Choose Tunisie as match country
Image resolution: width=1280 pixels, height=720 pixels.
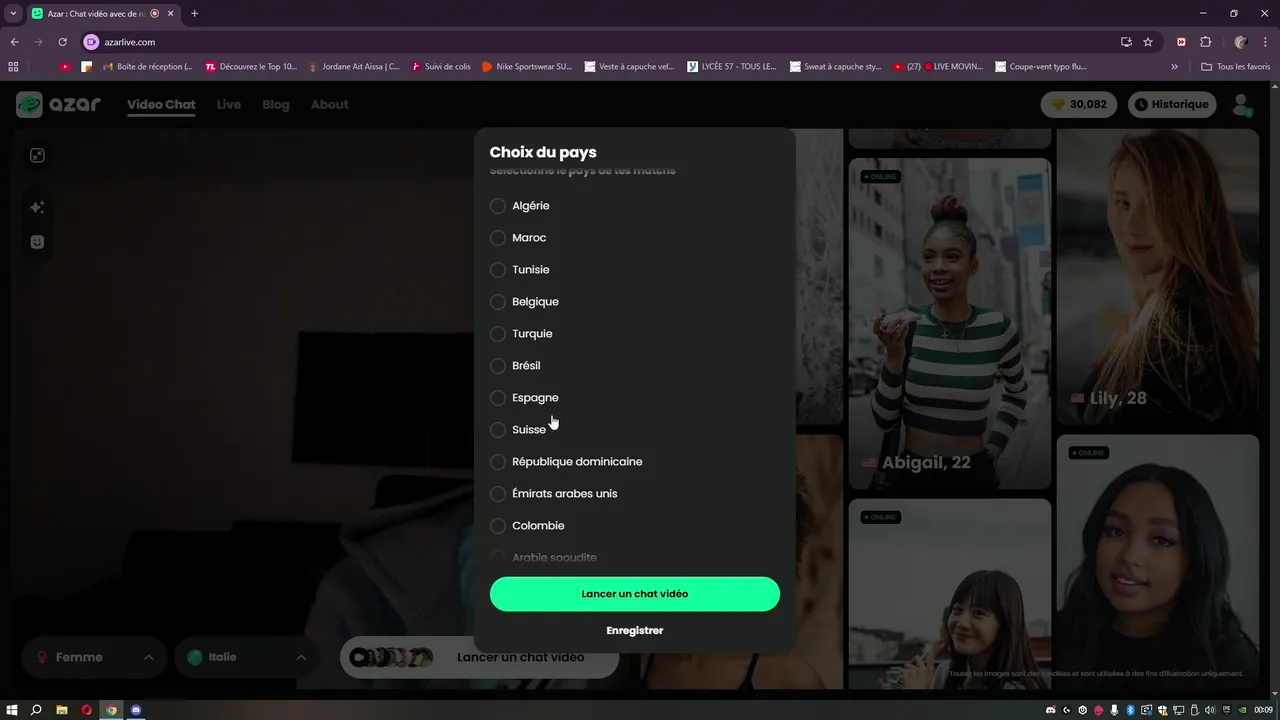pos(498,270)
